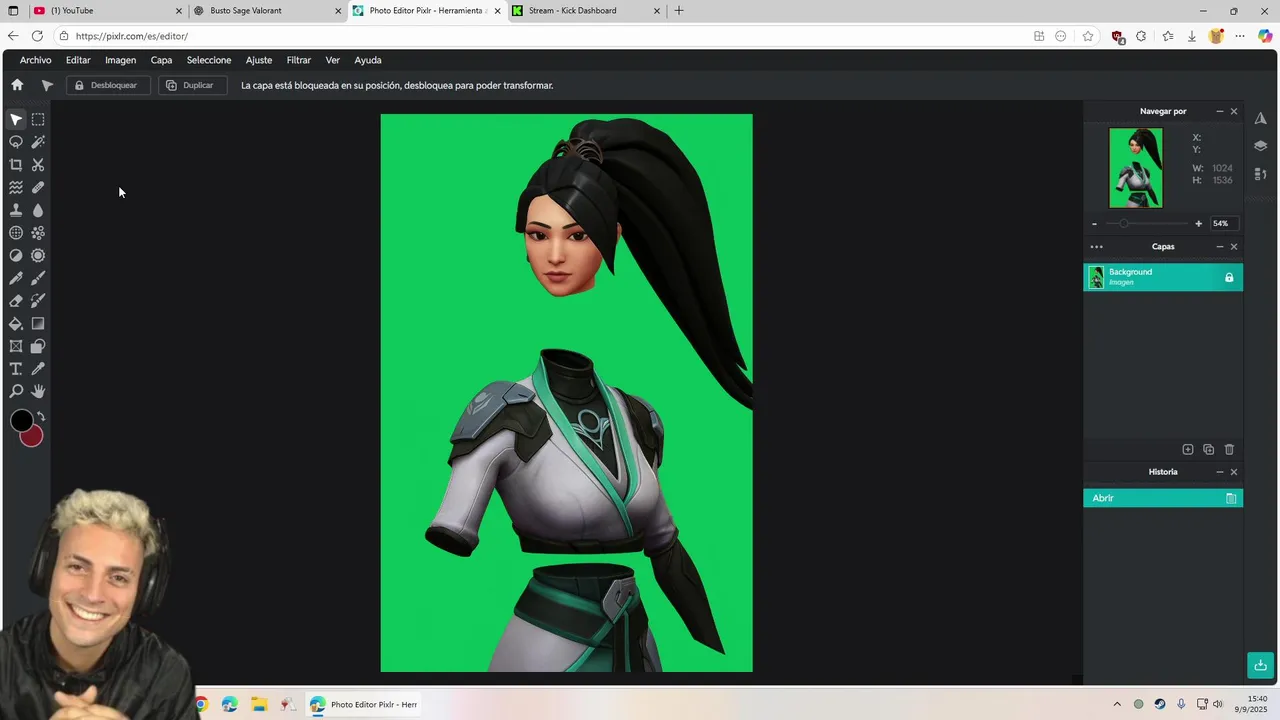Select the Heal bandage tool

click(38, 187)
